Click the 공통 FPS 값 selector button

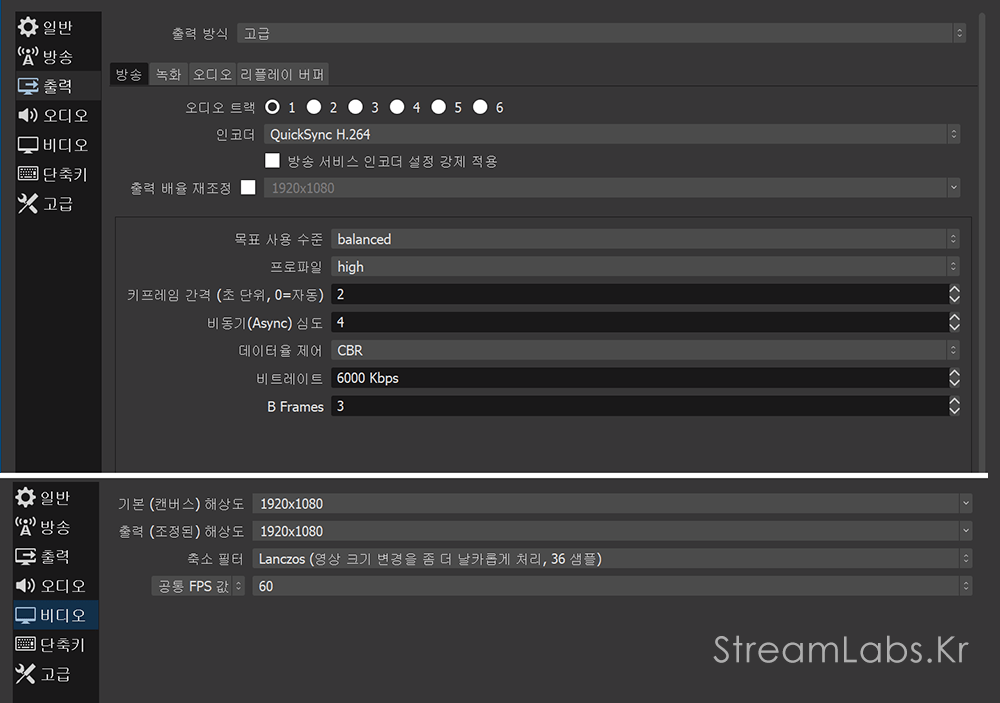point(195,586)
